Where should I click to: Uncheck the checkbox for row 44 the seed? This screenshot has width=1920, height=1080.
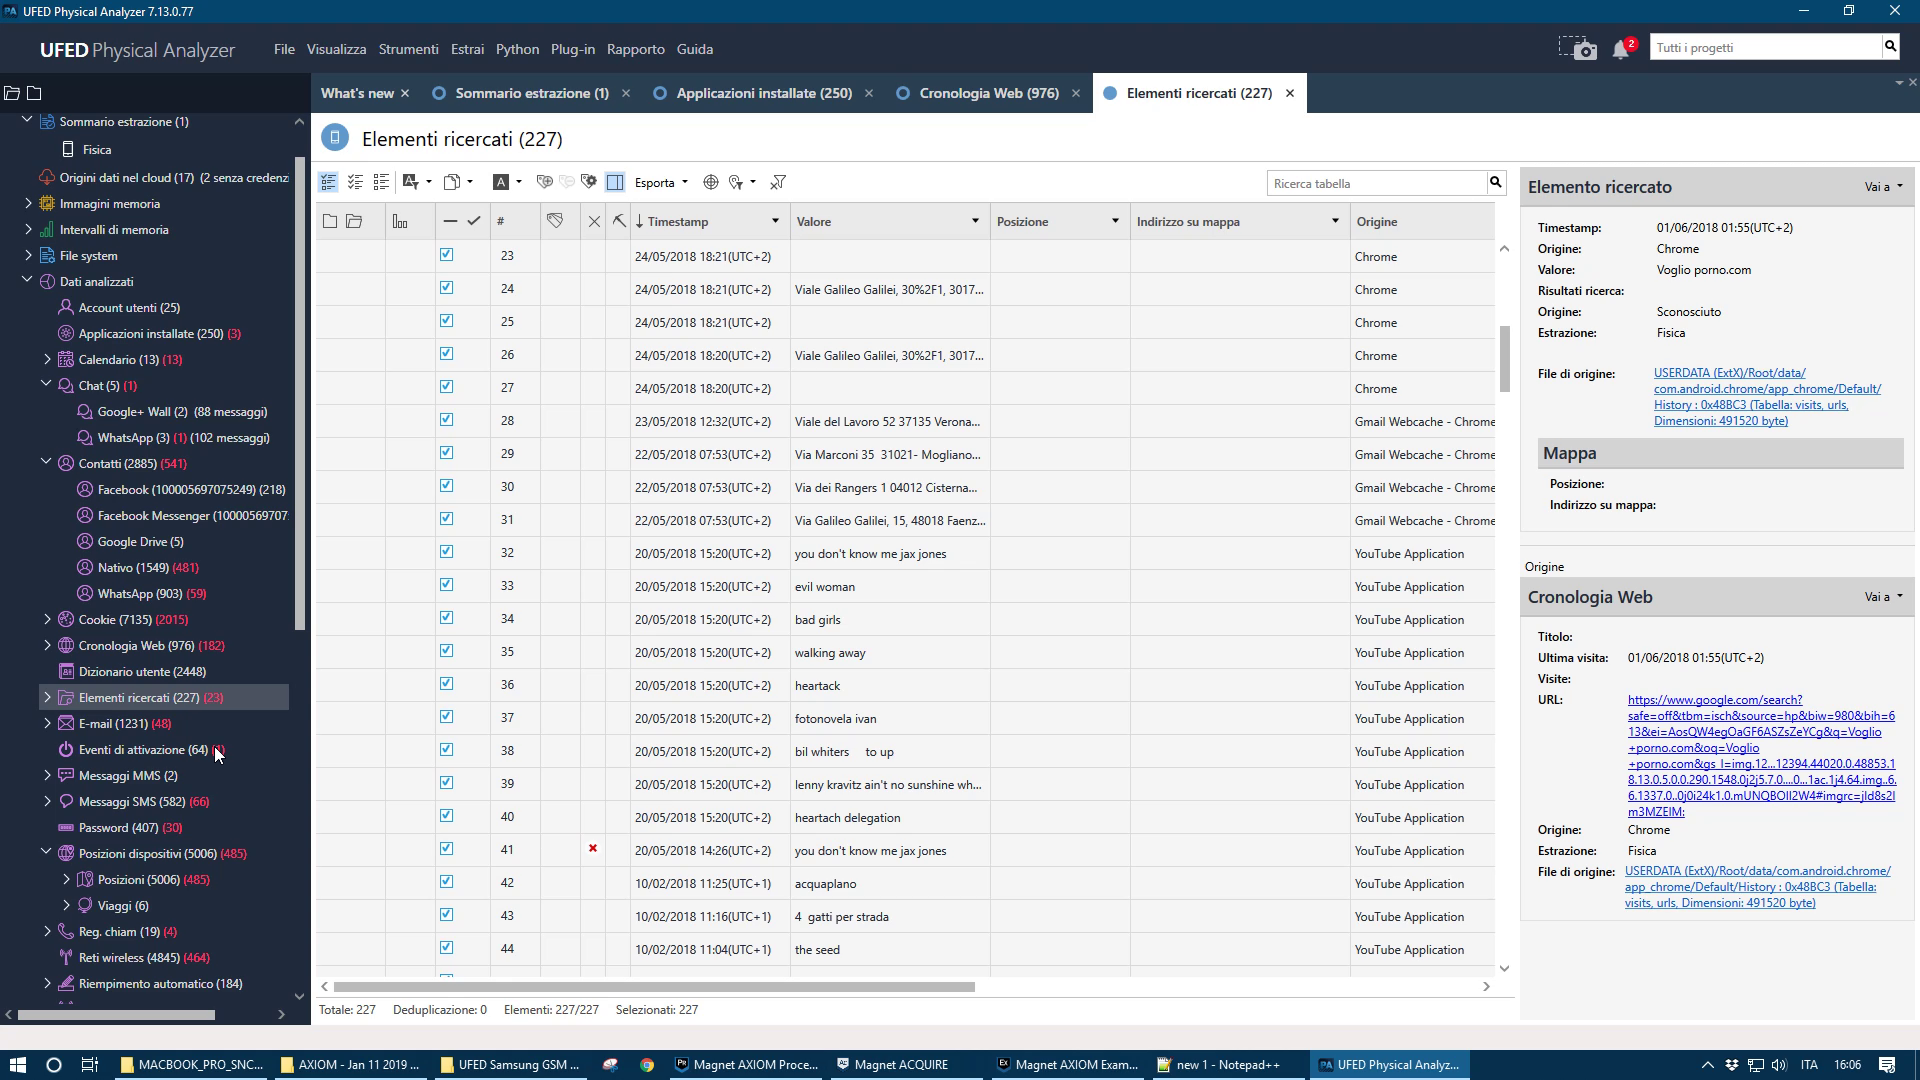[446, 948]
